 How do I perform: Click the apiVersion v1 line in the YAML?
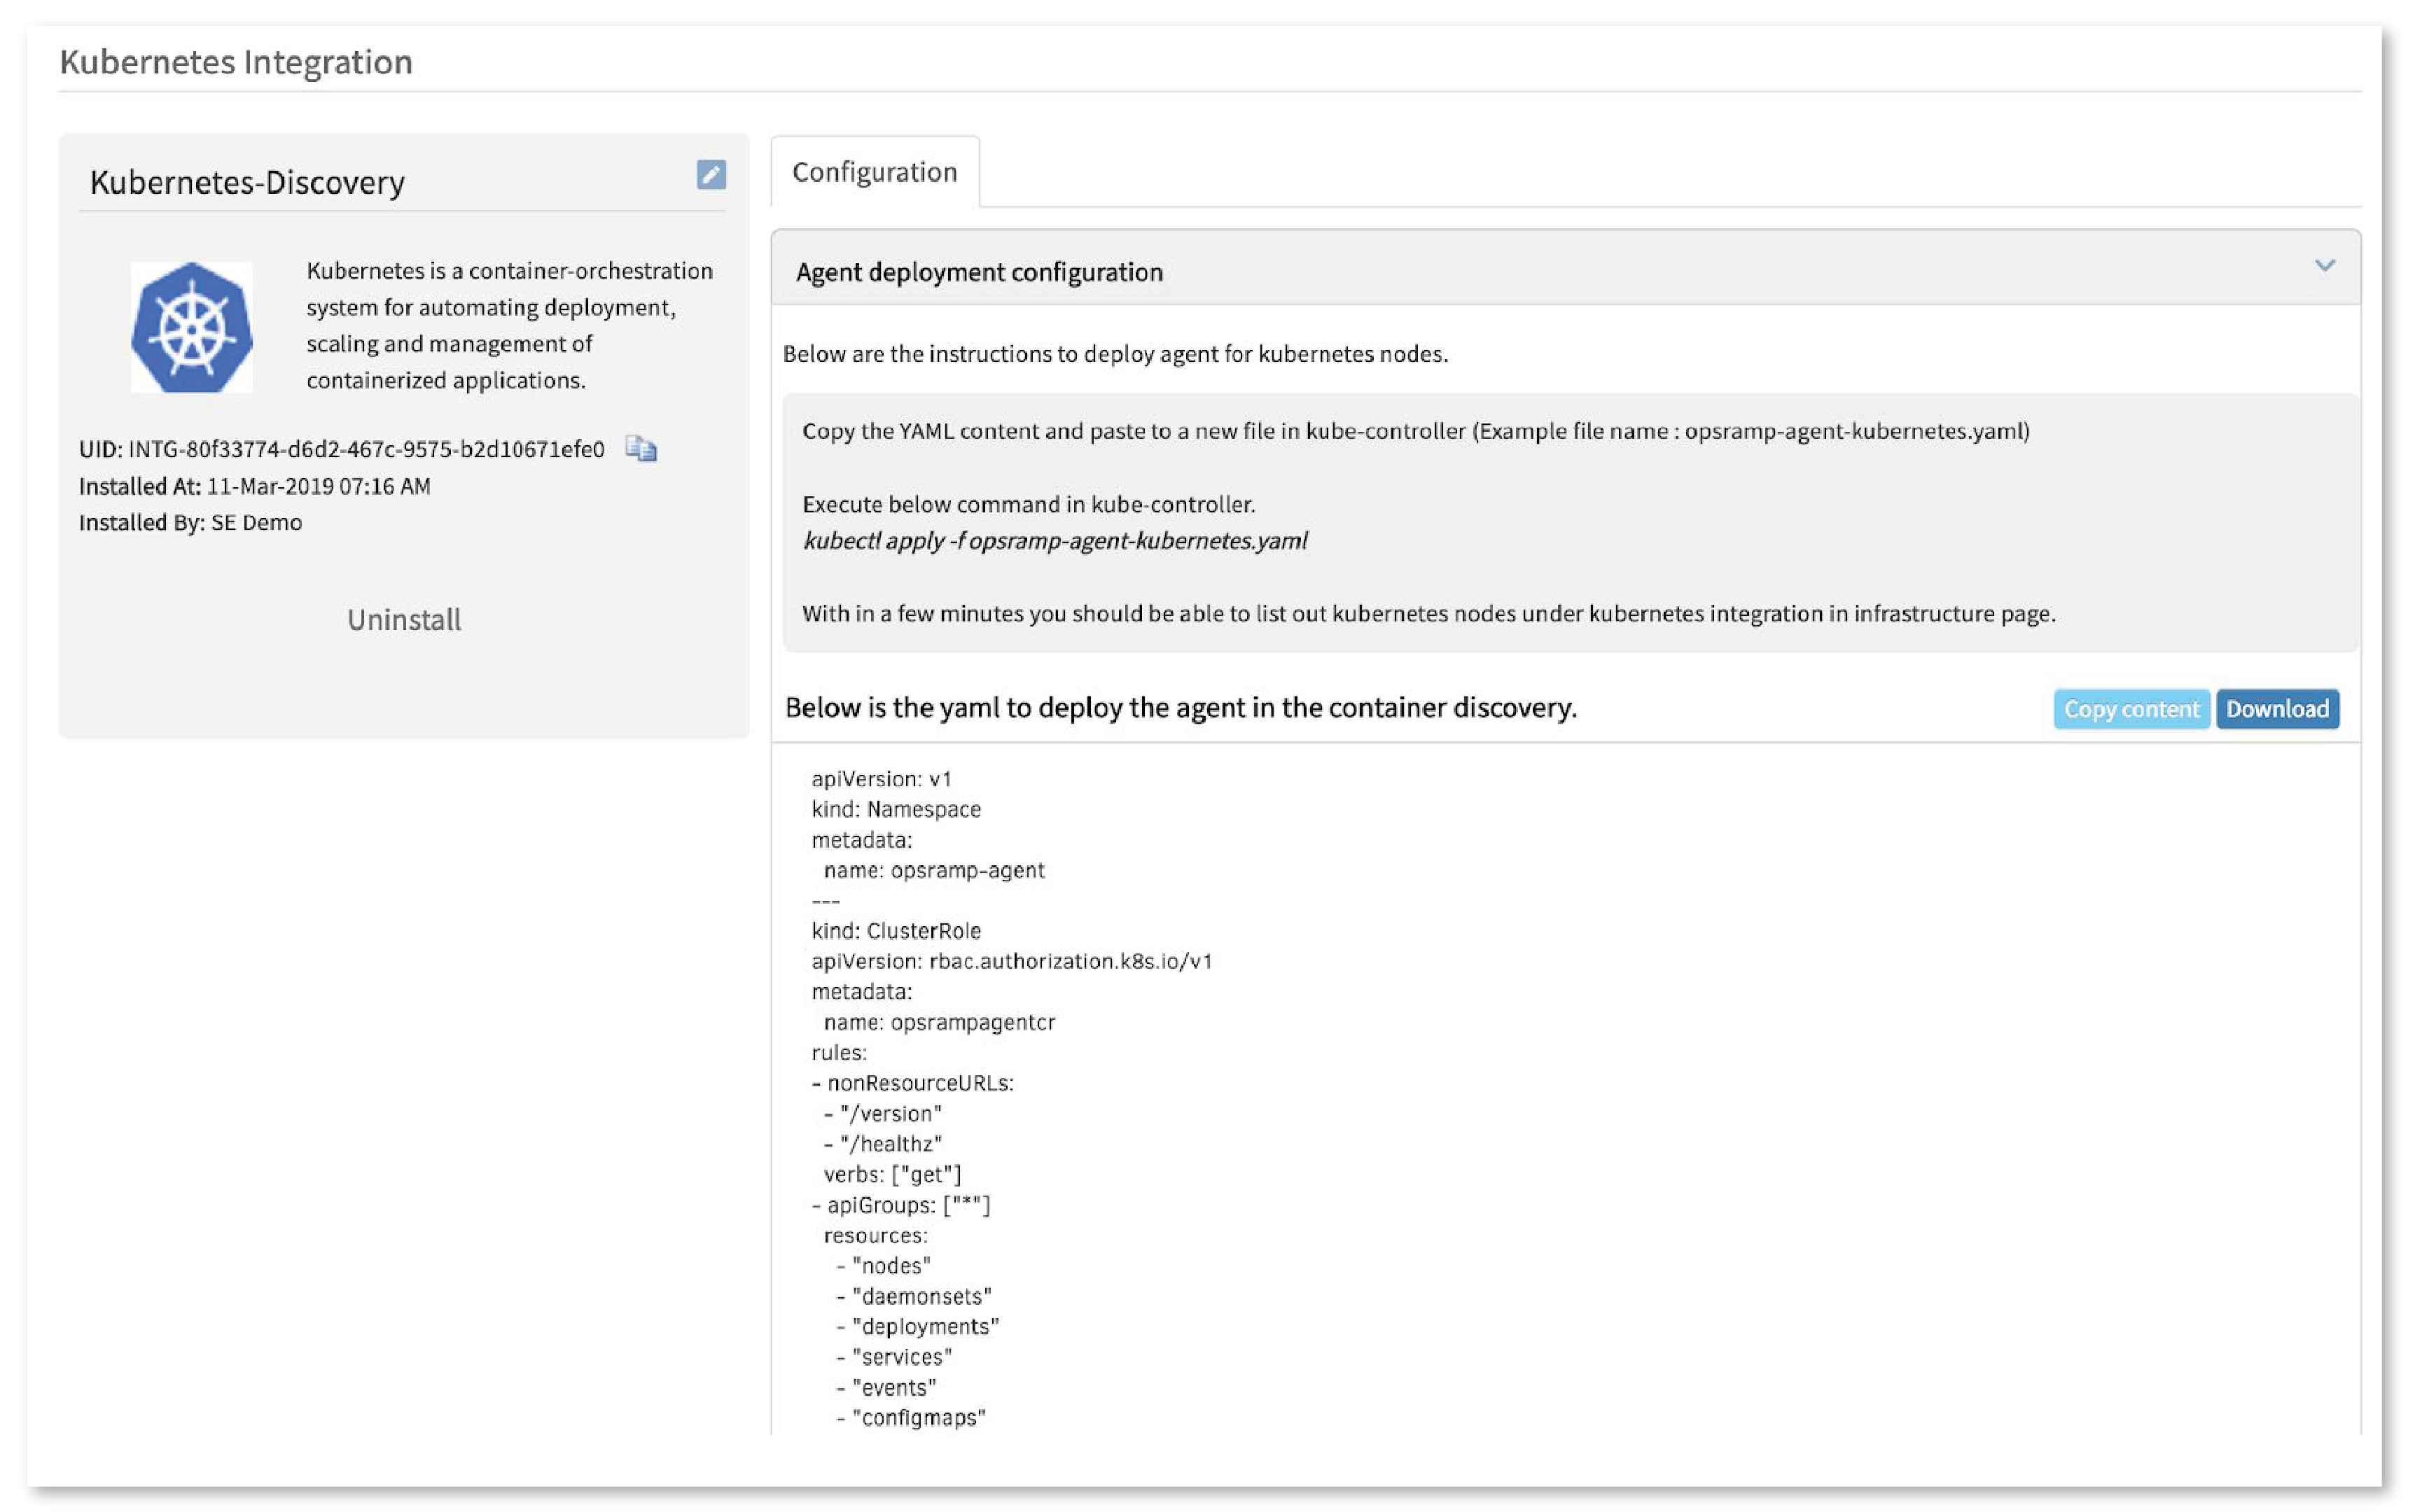click(x=882, y=779)
